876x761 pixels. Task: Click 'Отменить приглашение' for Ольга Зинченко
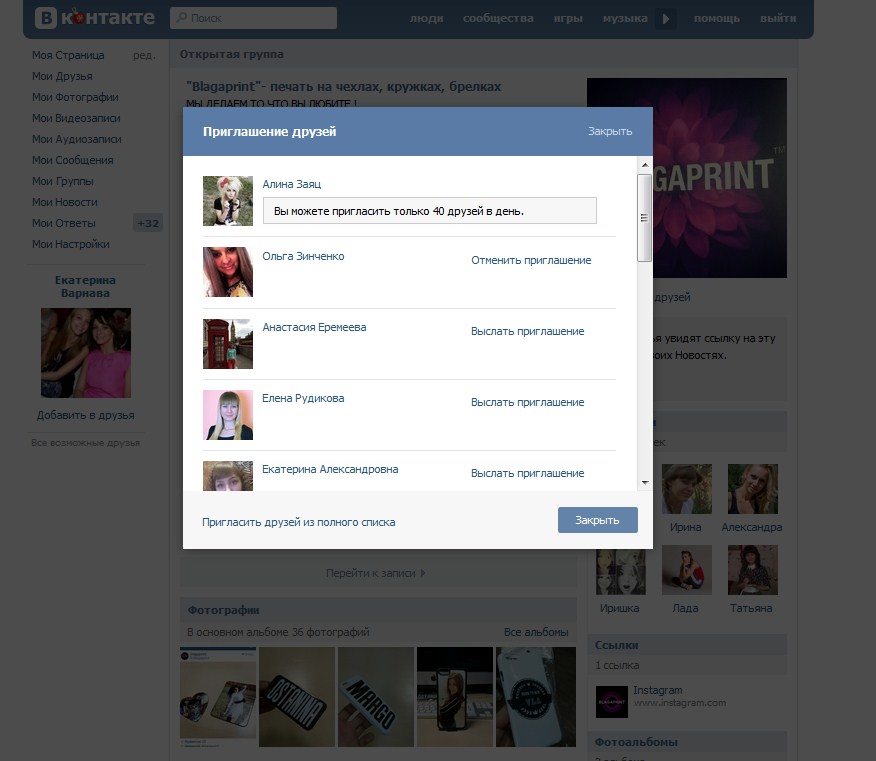coord(531,260)
